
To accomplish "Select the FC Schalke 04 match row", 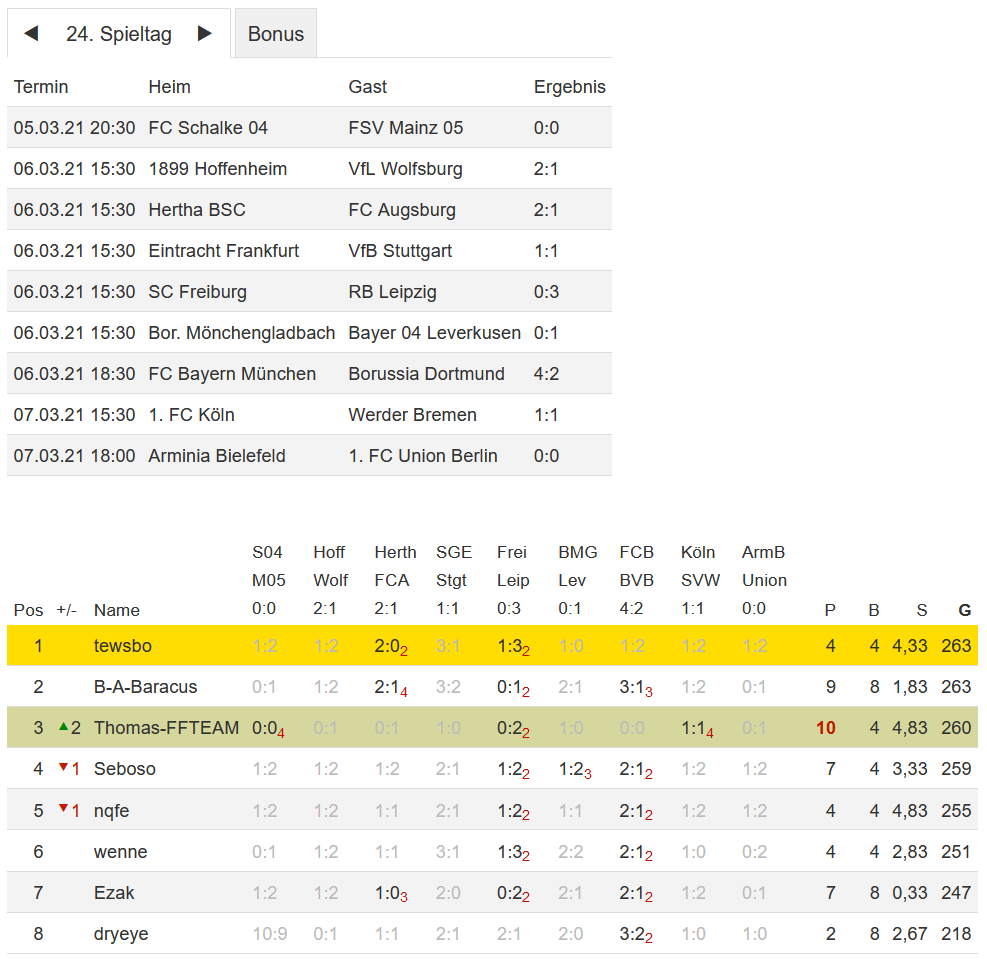I will tap(309, 128).
